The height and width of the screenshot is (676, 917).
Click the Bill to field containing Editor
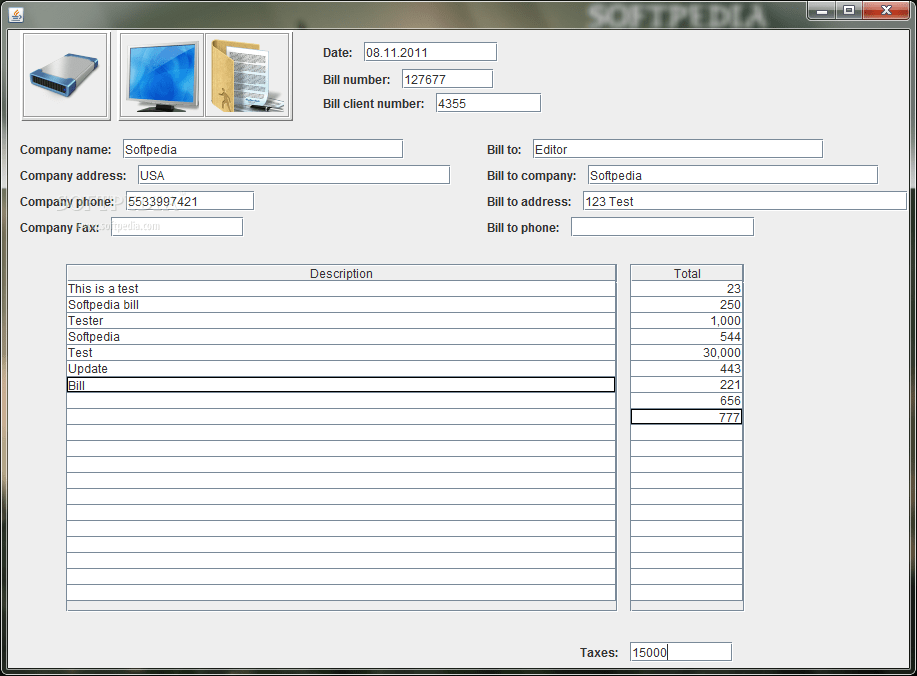coord(678,149)
